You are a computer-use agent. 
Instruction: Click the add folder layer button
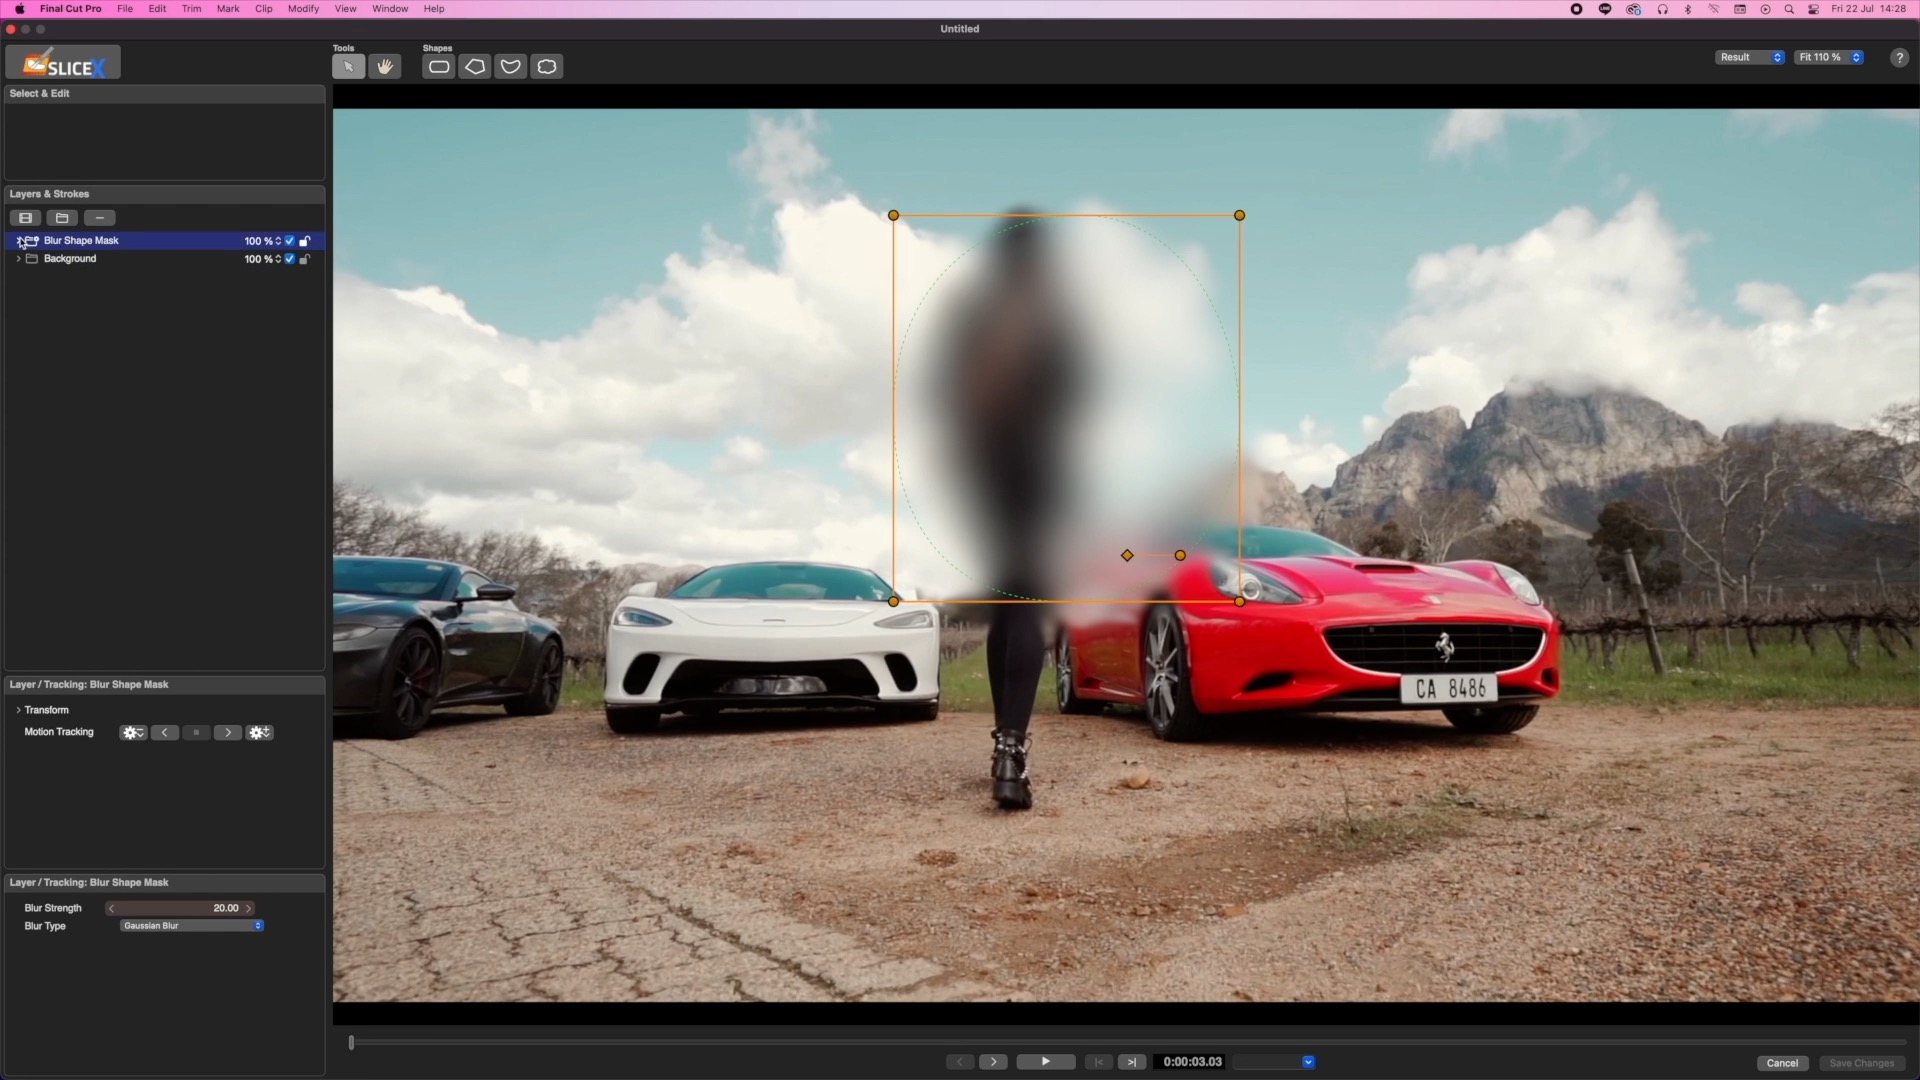(62, 218)
